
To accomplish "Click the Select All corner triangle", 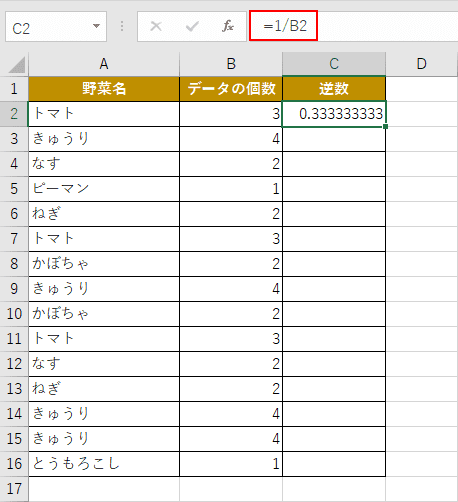I will pyautogui.click(x=17, y=65).
